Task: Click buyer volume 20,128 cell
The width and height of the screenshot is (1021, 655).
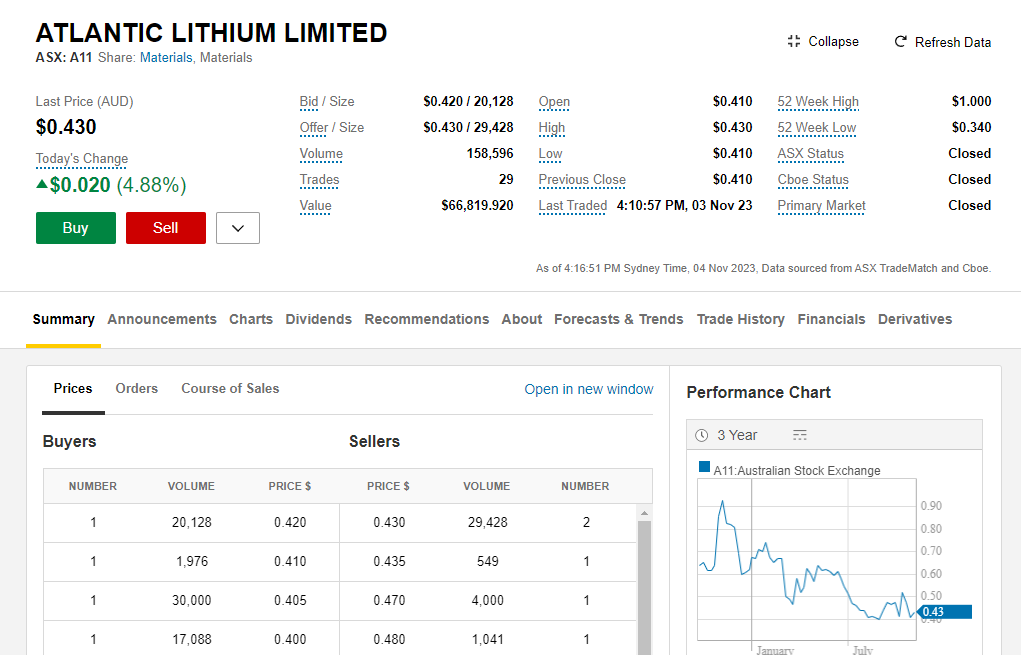Action: coord(191,522)
